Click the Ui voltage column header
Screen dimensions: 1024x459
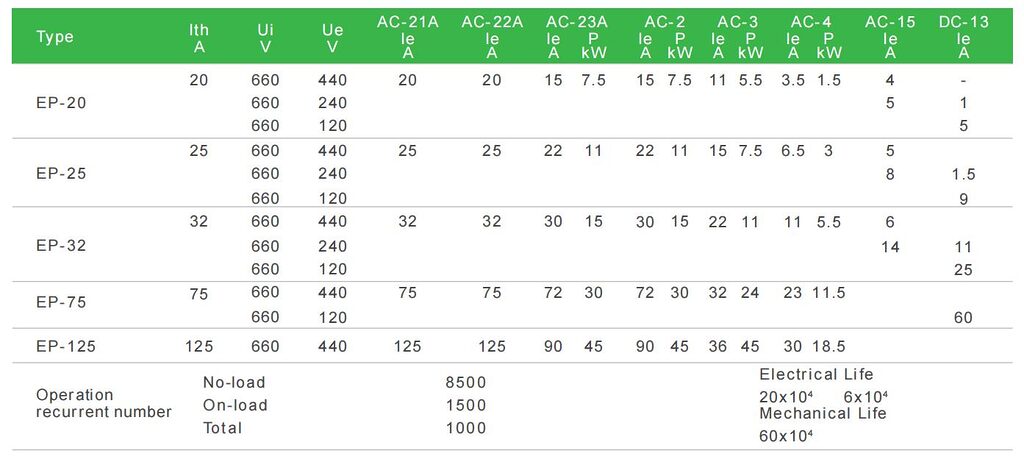(x=265, y=38)
